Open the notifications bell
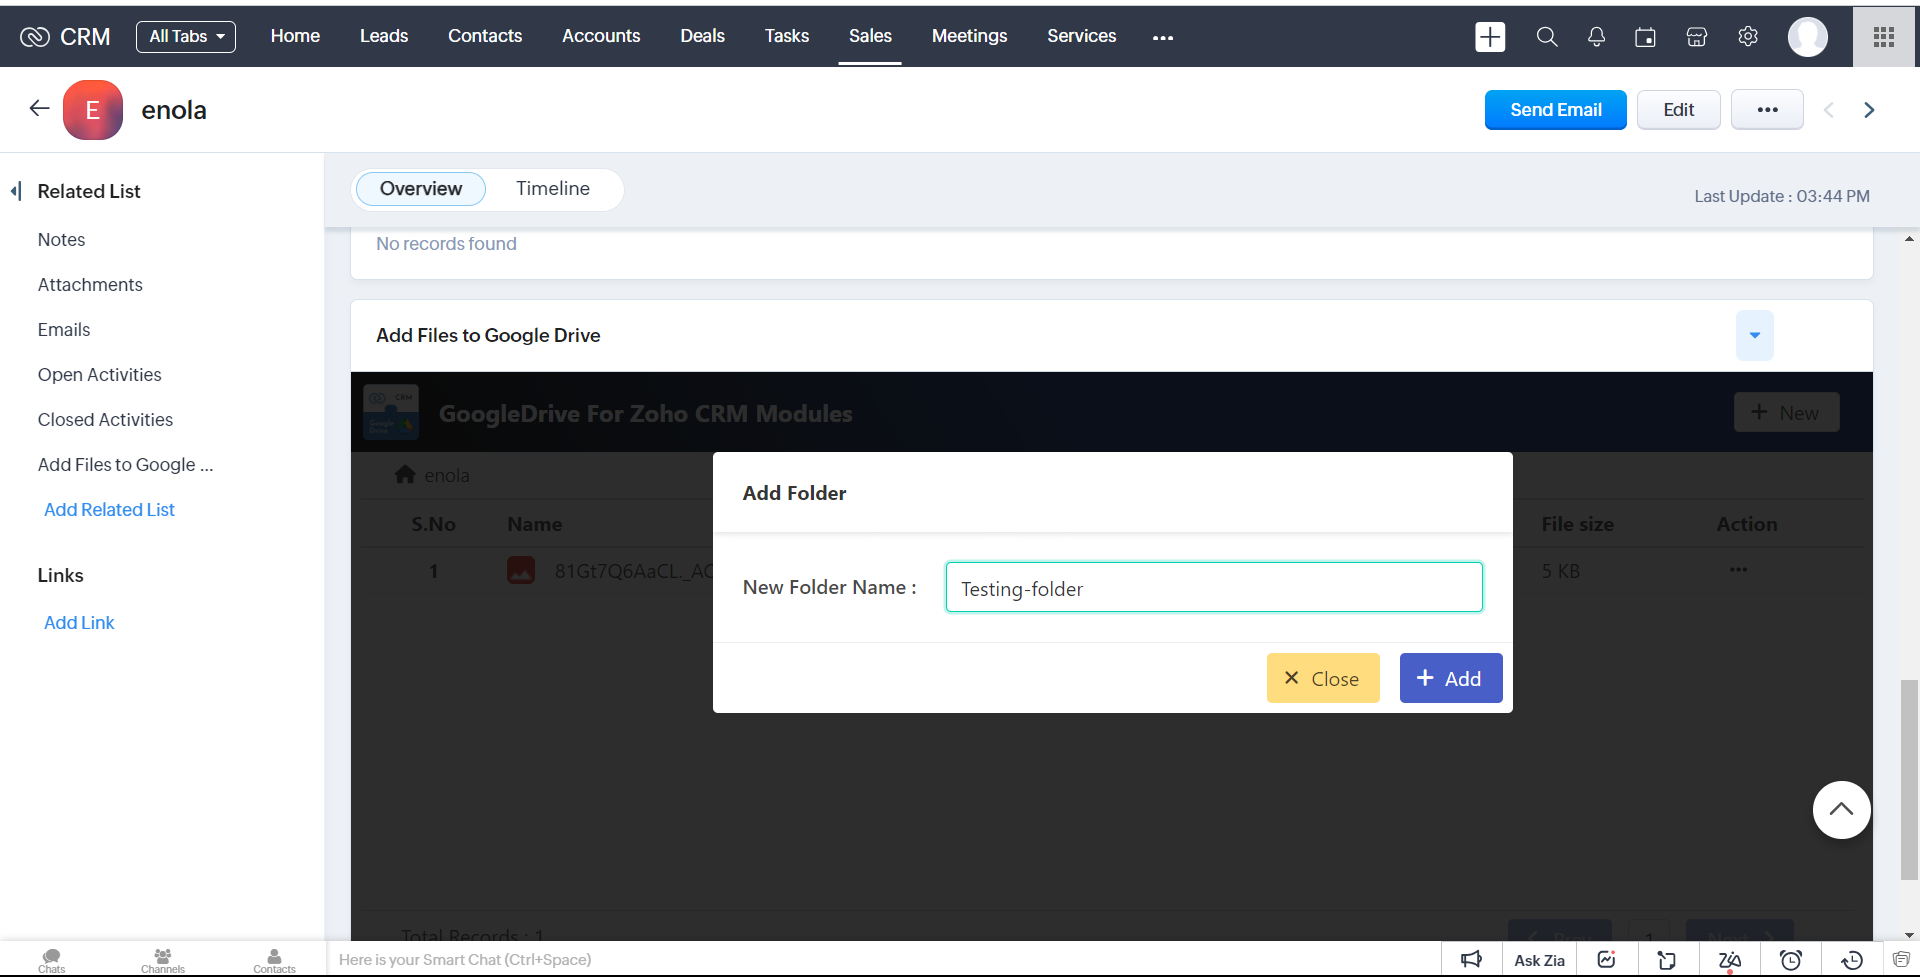 pos(1596,37)
